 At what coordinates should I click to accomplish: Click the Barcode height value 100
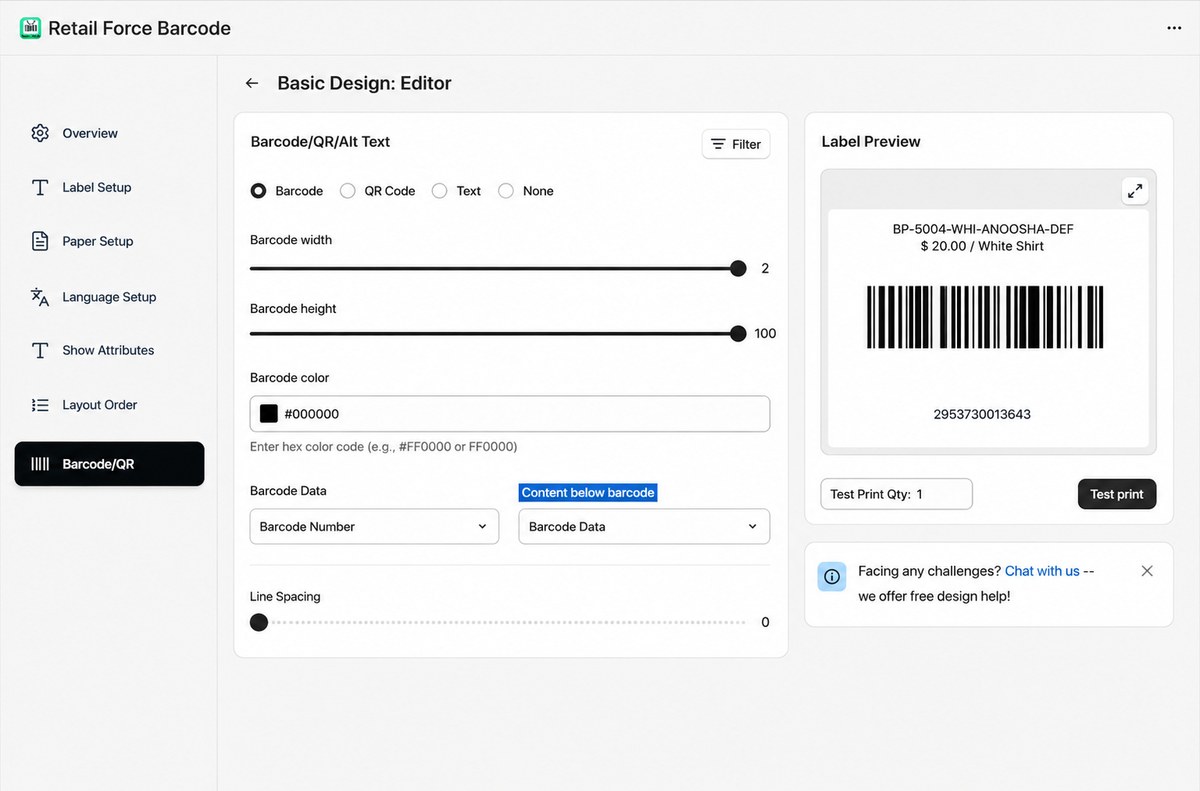765,333
